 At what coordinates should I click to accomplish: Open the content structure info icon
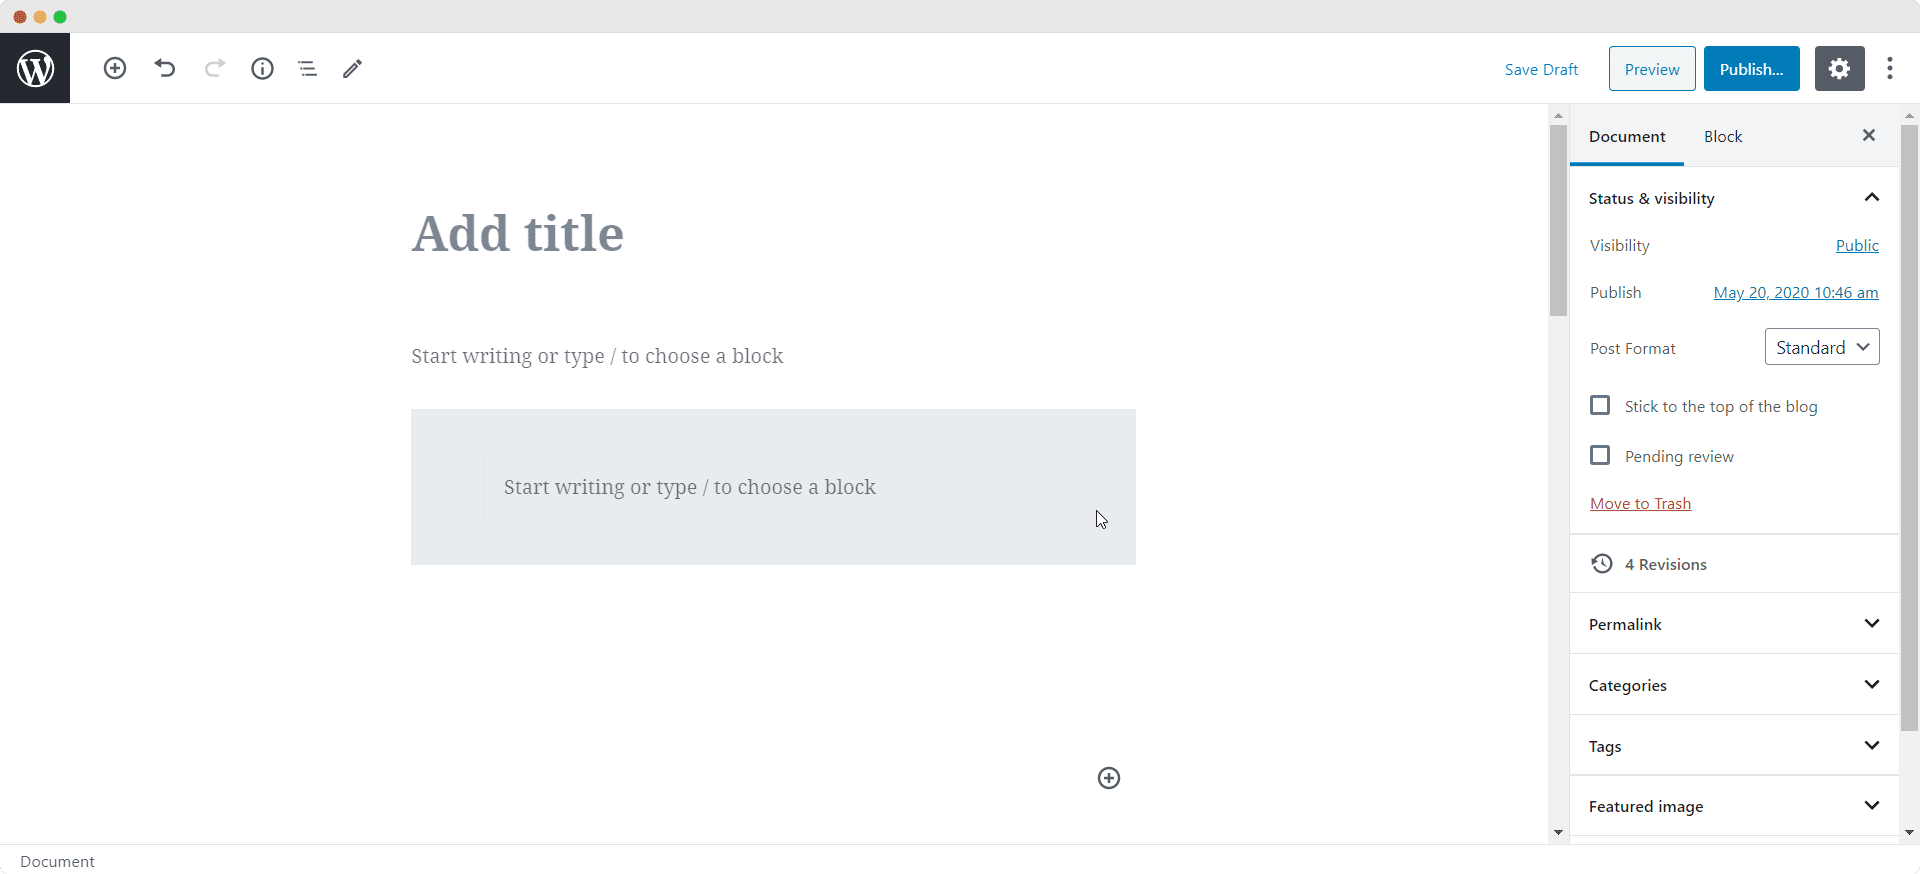coord(262,68)
